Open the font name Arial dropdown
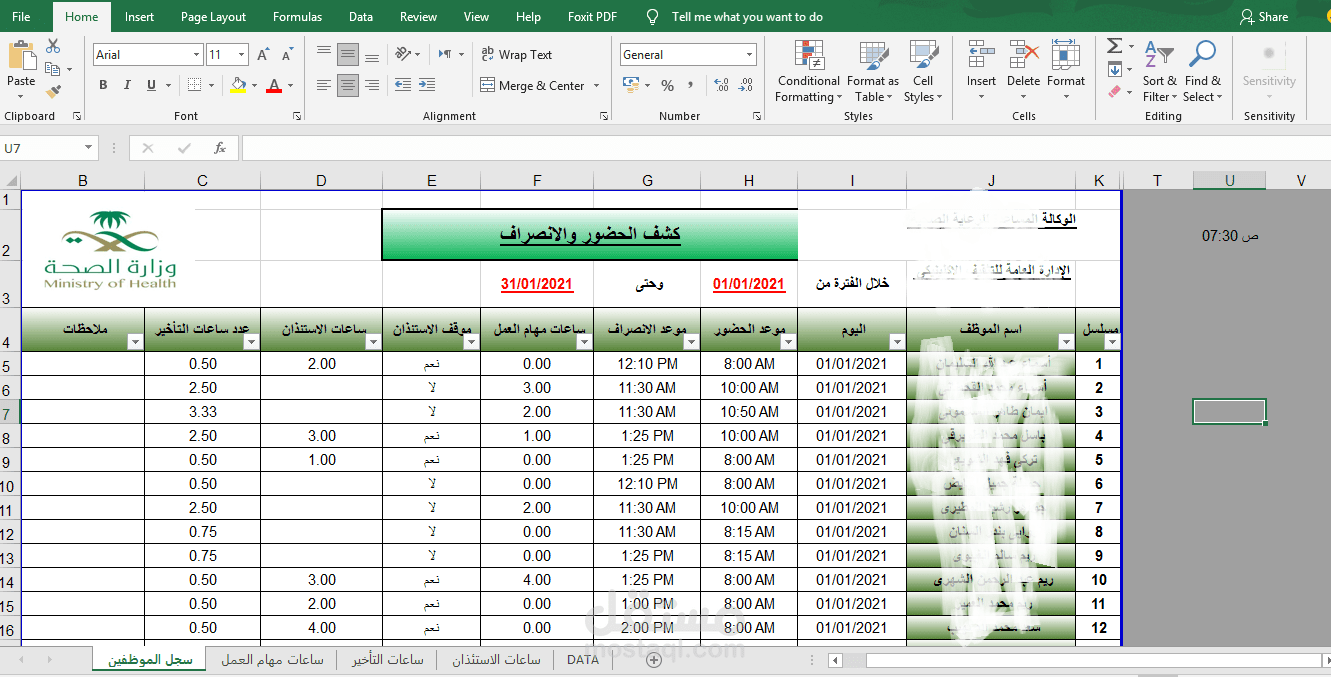The image size is (1331, 677). click(x=196, y=55)
